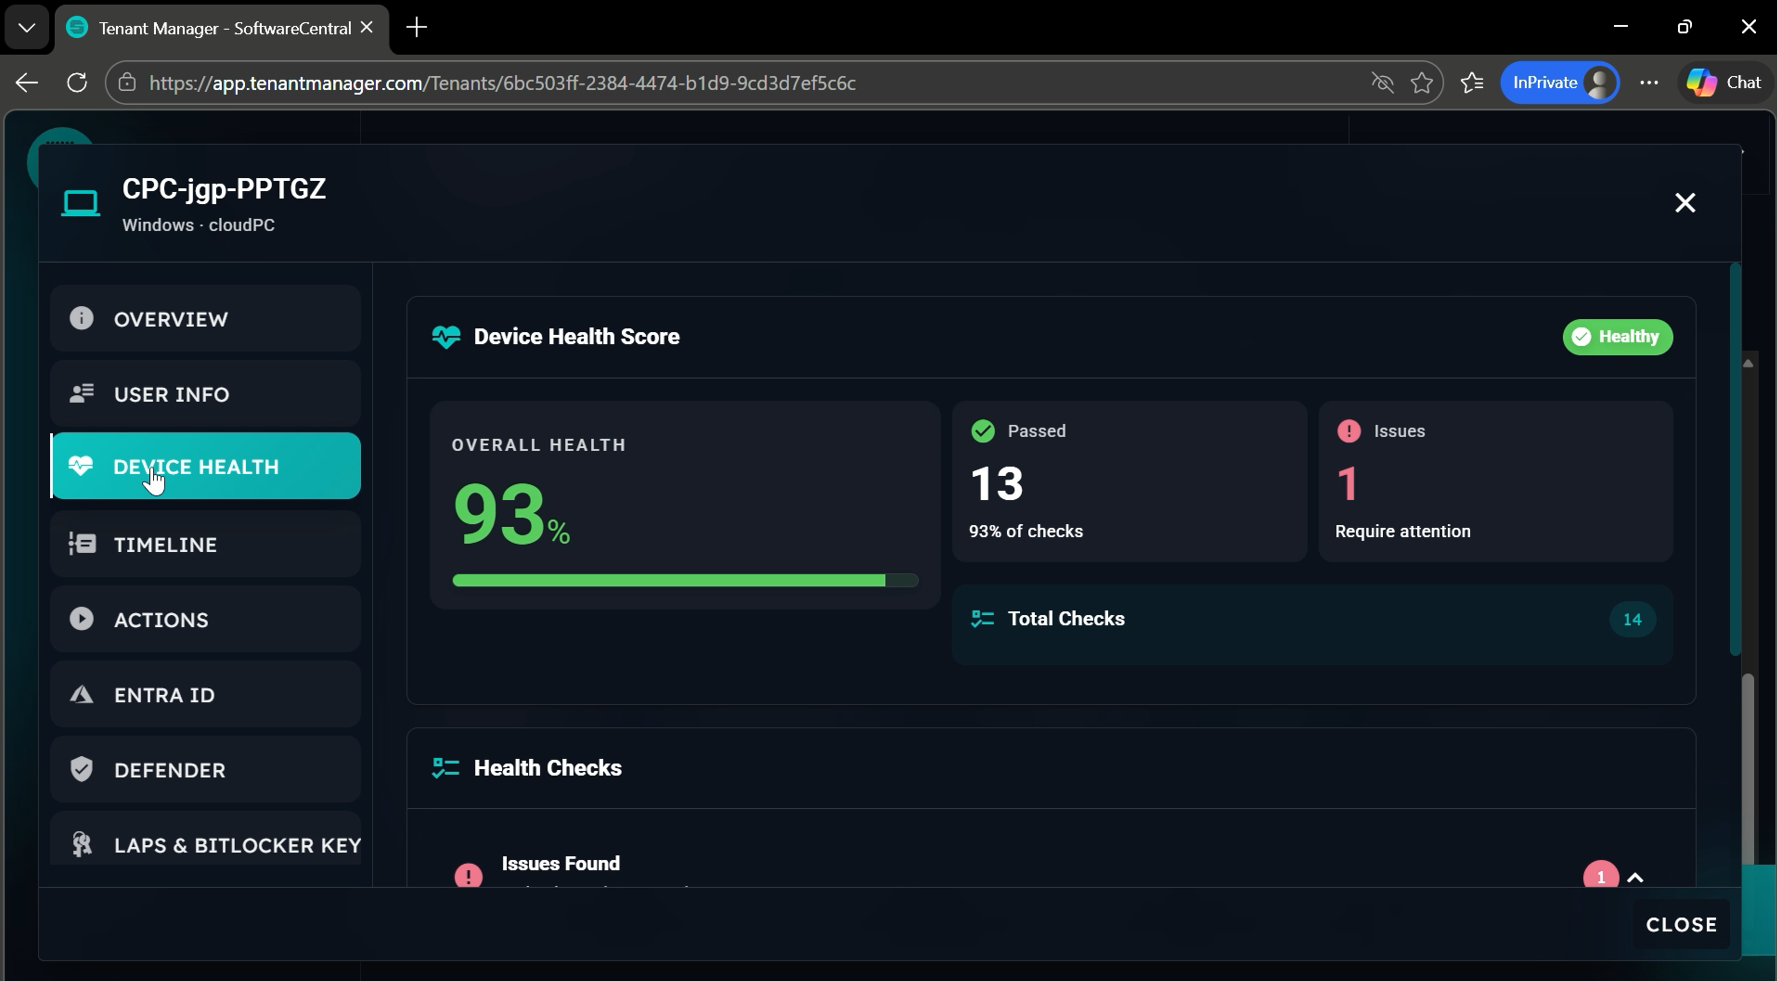1777x981 pixels.
Task: Click the Total Checks count badge
Action: pos(1631,619)
